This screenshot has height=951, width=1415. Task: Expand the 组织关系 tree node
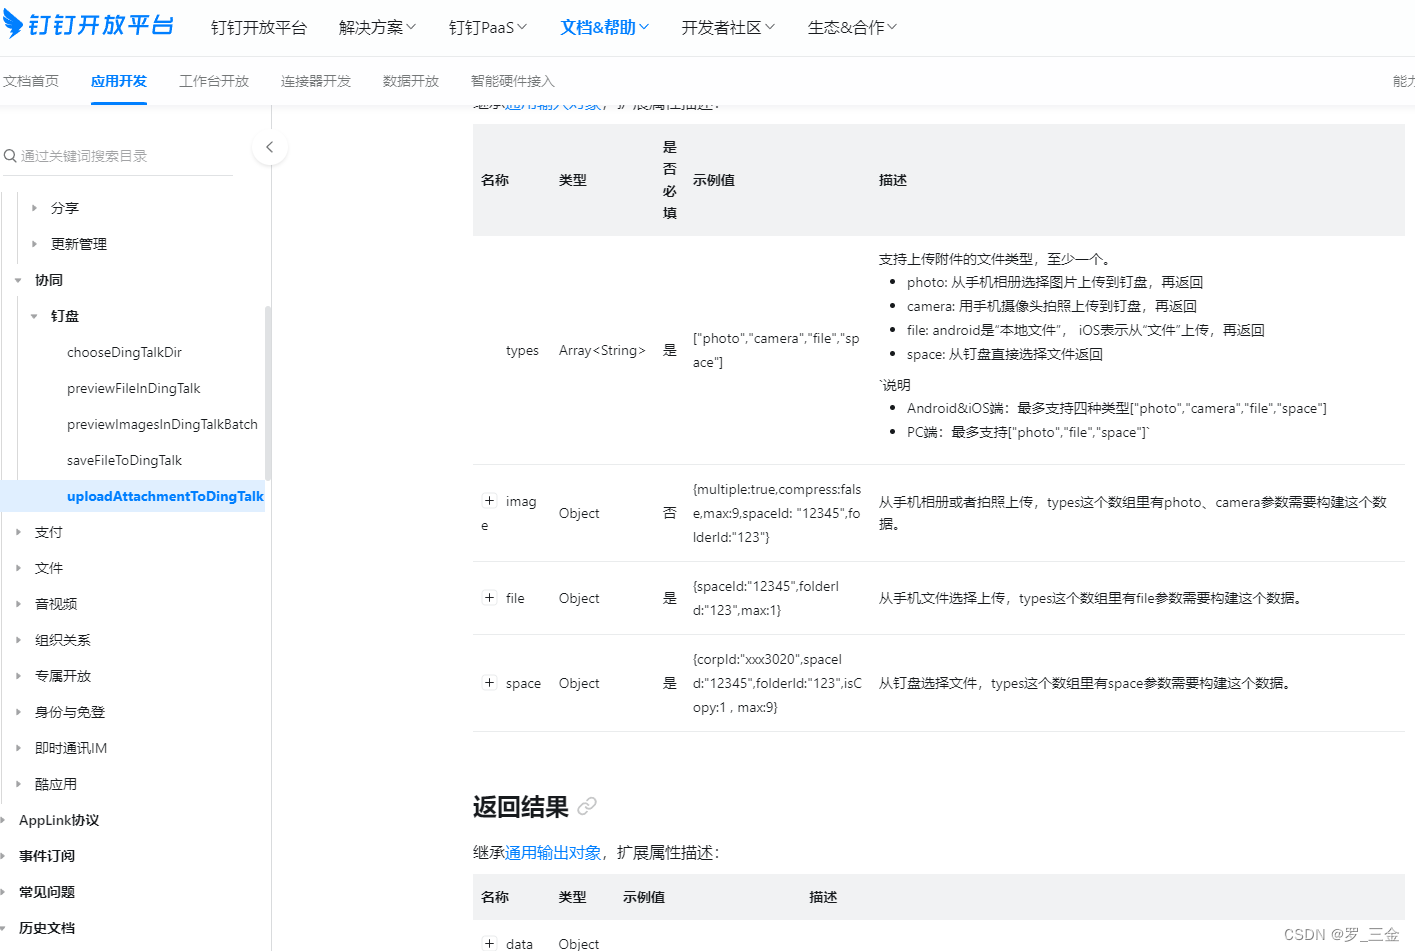coord(18,640)
